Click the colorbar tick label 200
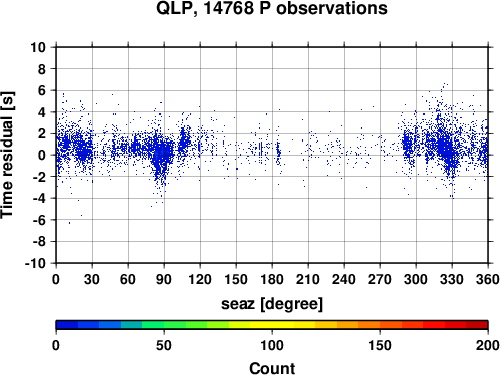The width and height of the screenshot is (500, 375). pyautogui.click(x=488, y=345)
